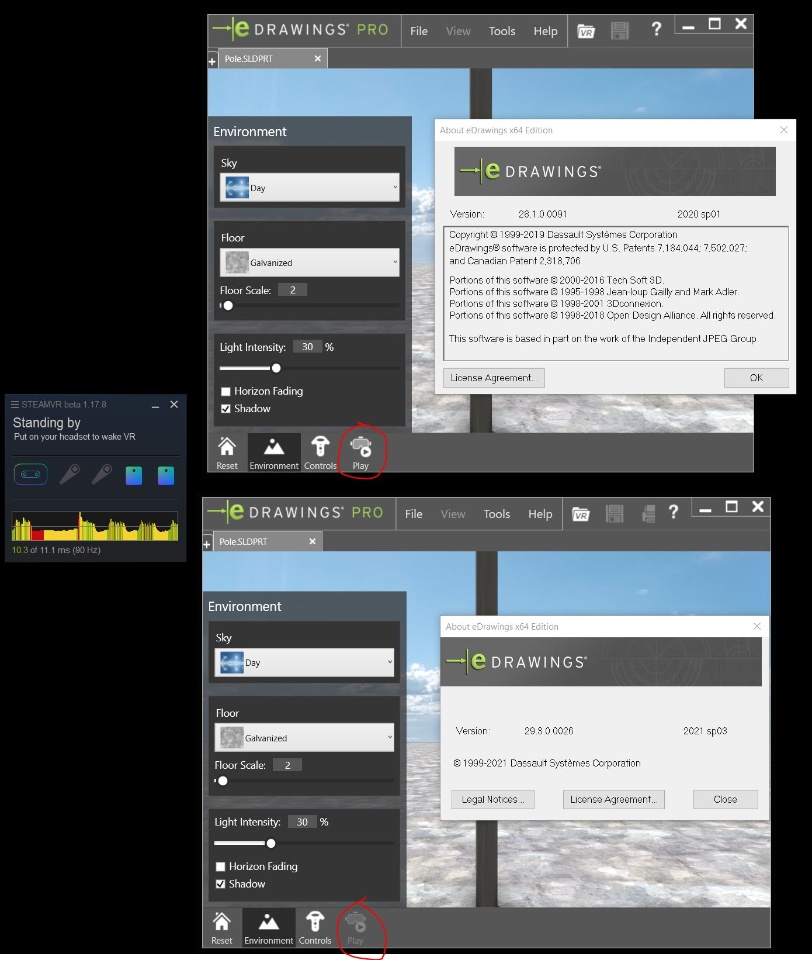Select Pole.SLDPRT tab in lower 2021 window

(268, 542)
